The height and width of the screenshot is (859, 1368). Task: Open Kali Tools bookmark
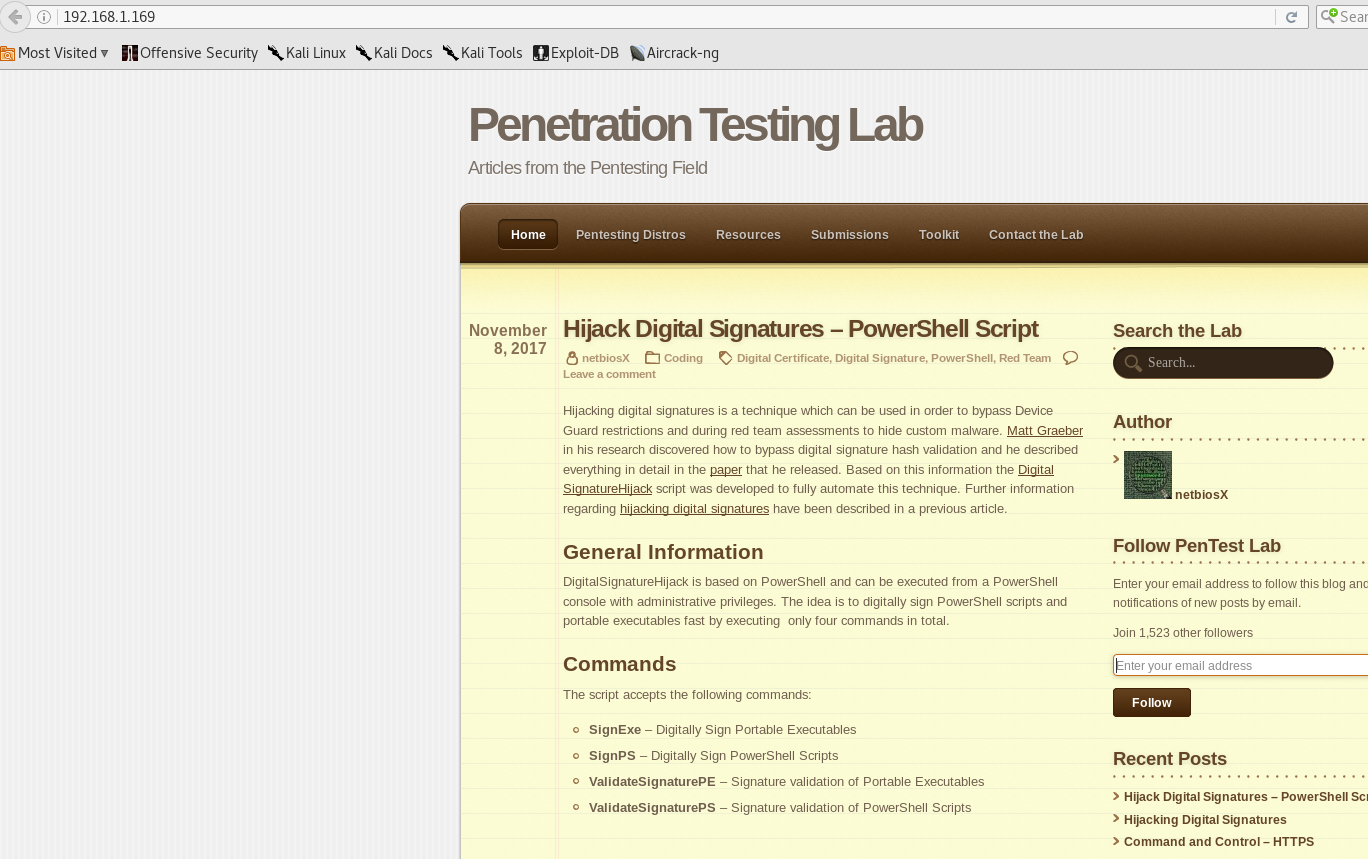(482, 53)
